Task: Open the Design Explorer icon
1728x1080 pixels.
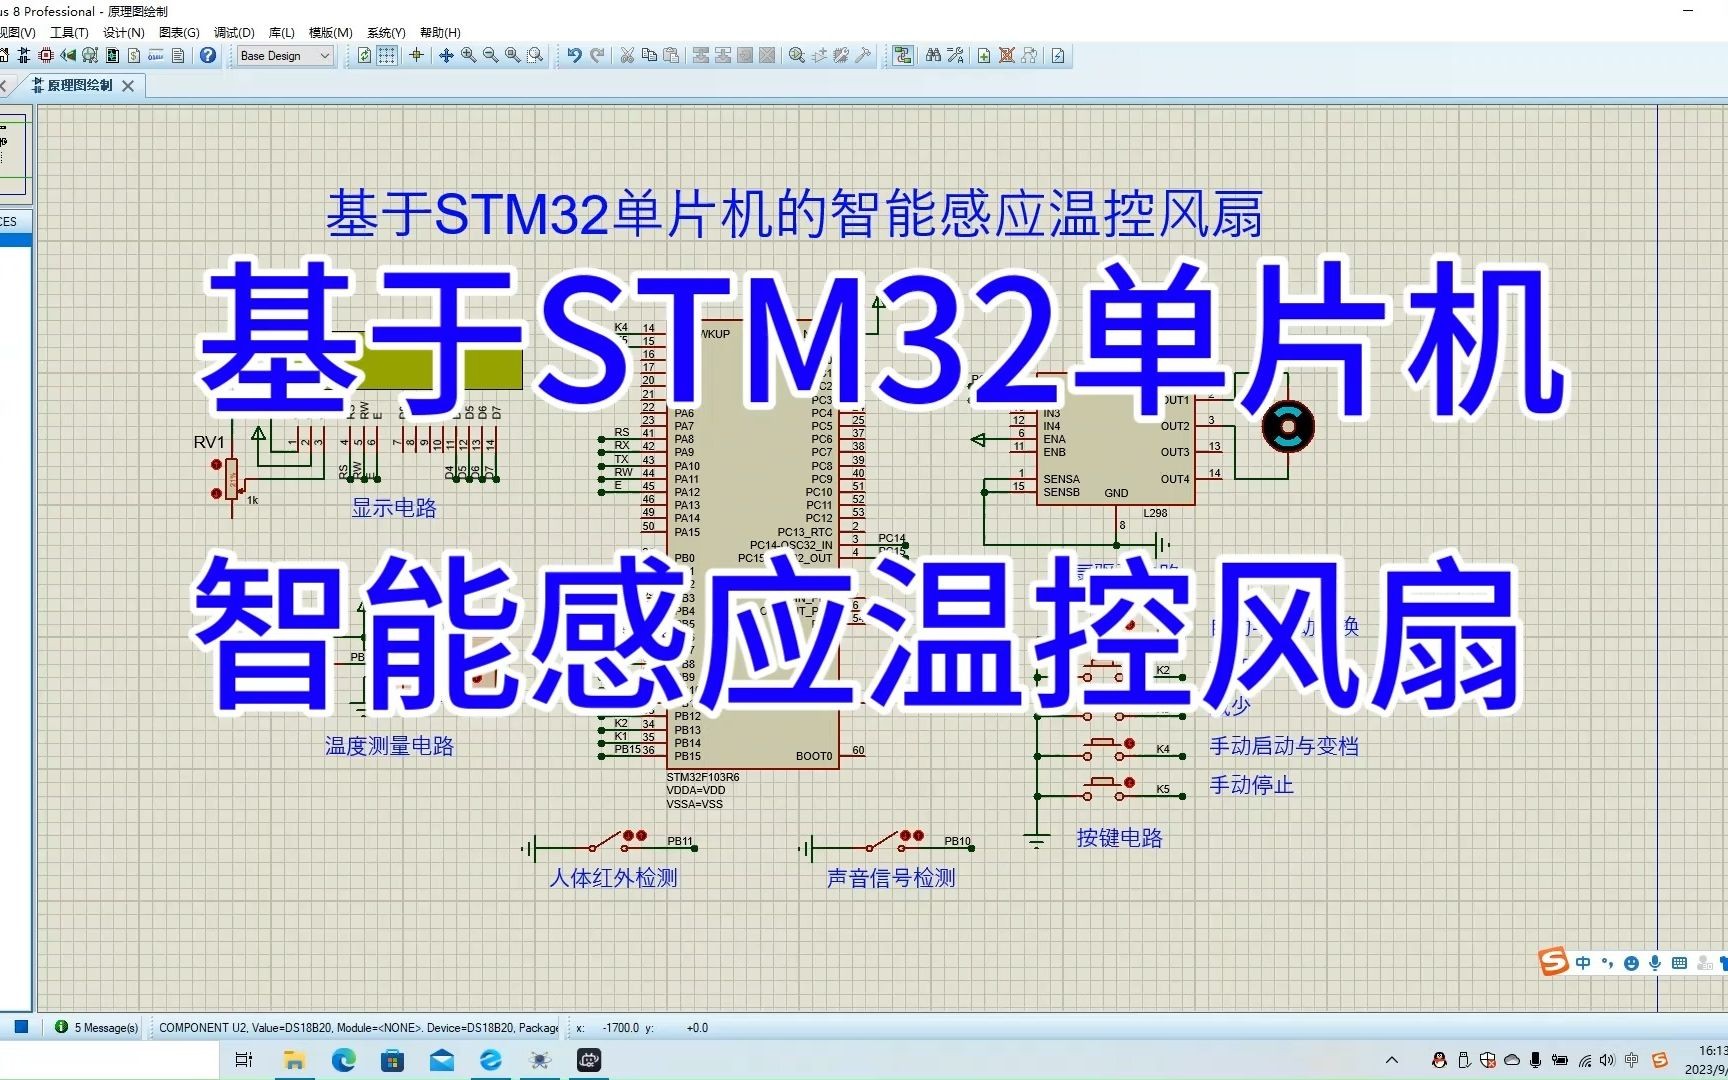Action: pos(112,55)
